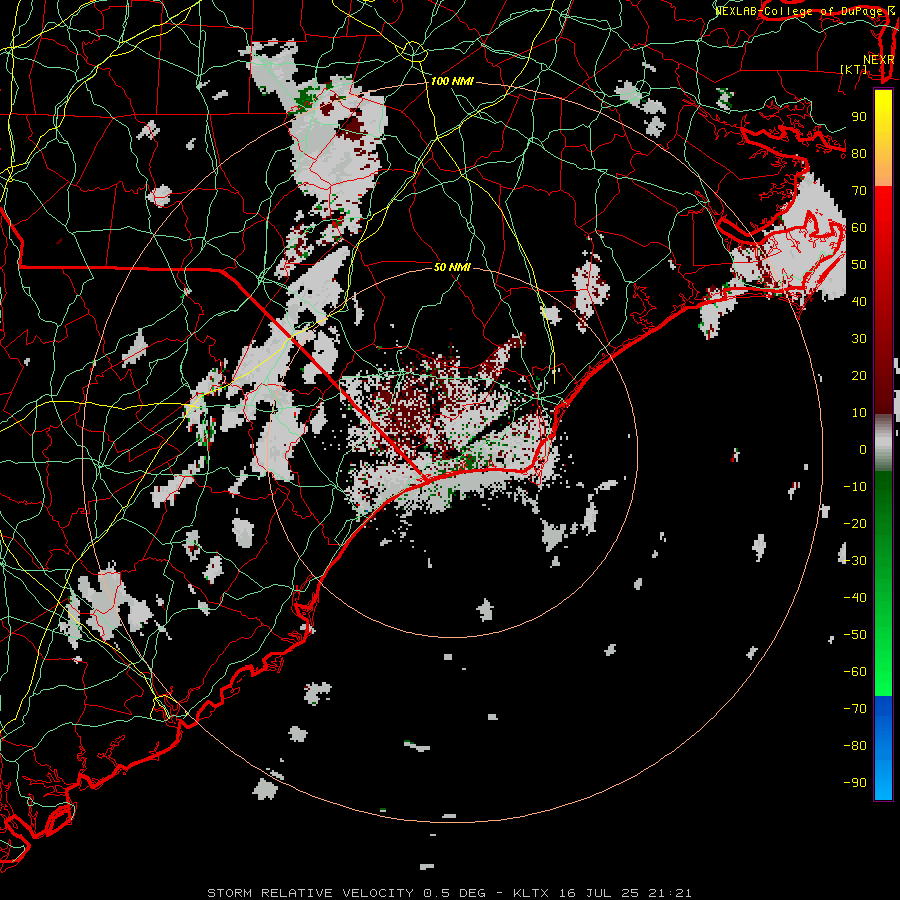Click the "50 NMI" range ring label
The image size is (900, 900).
(x=452, y=267)
